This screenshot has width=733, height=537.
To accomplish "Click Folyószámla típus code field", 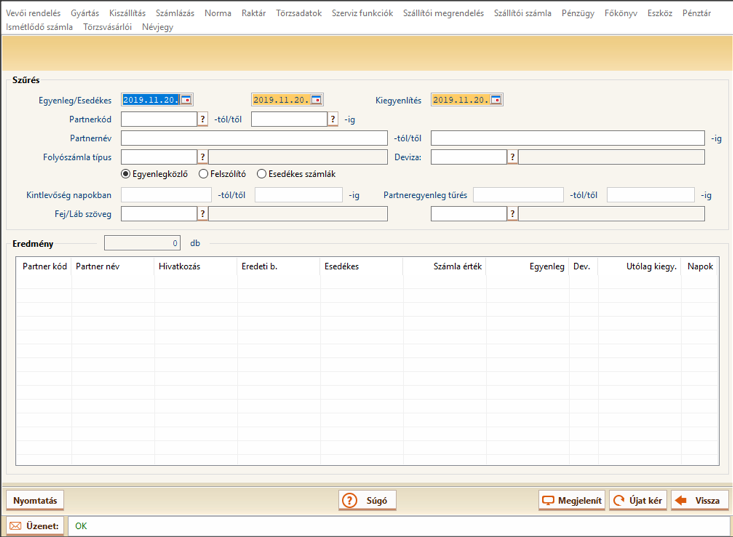I will pyautogui.click(x=159, y=157).
